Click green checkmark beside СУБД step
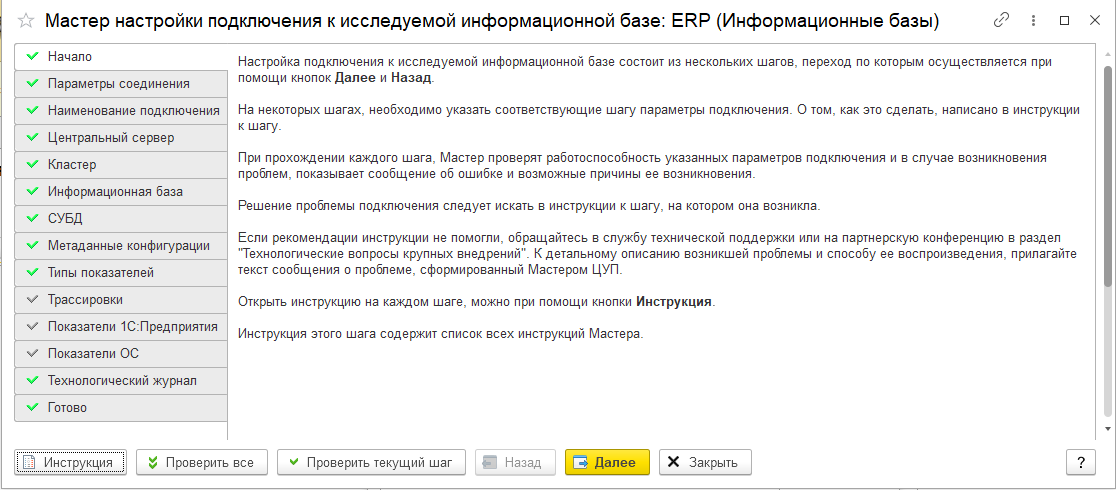 32,219
